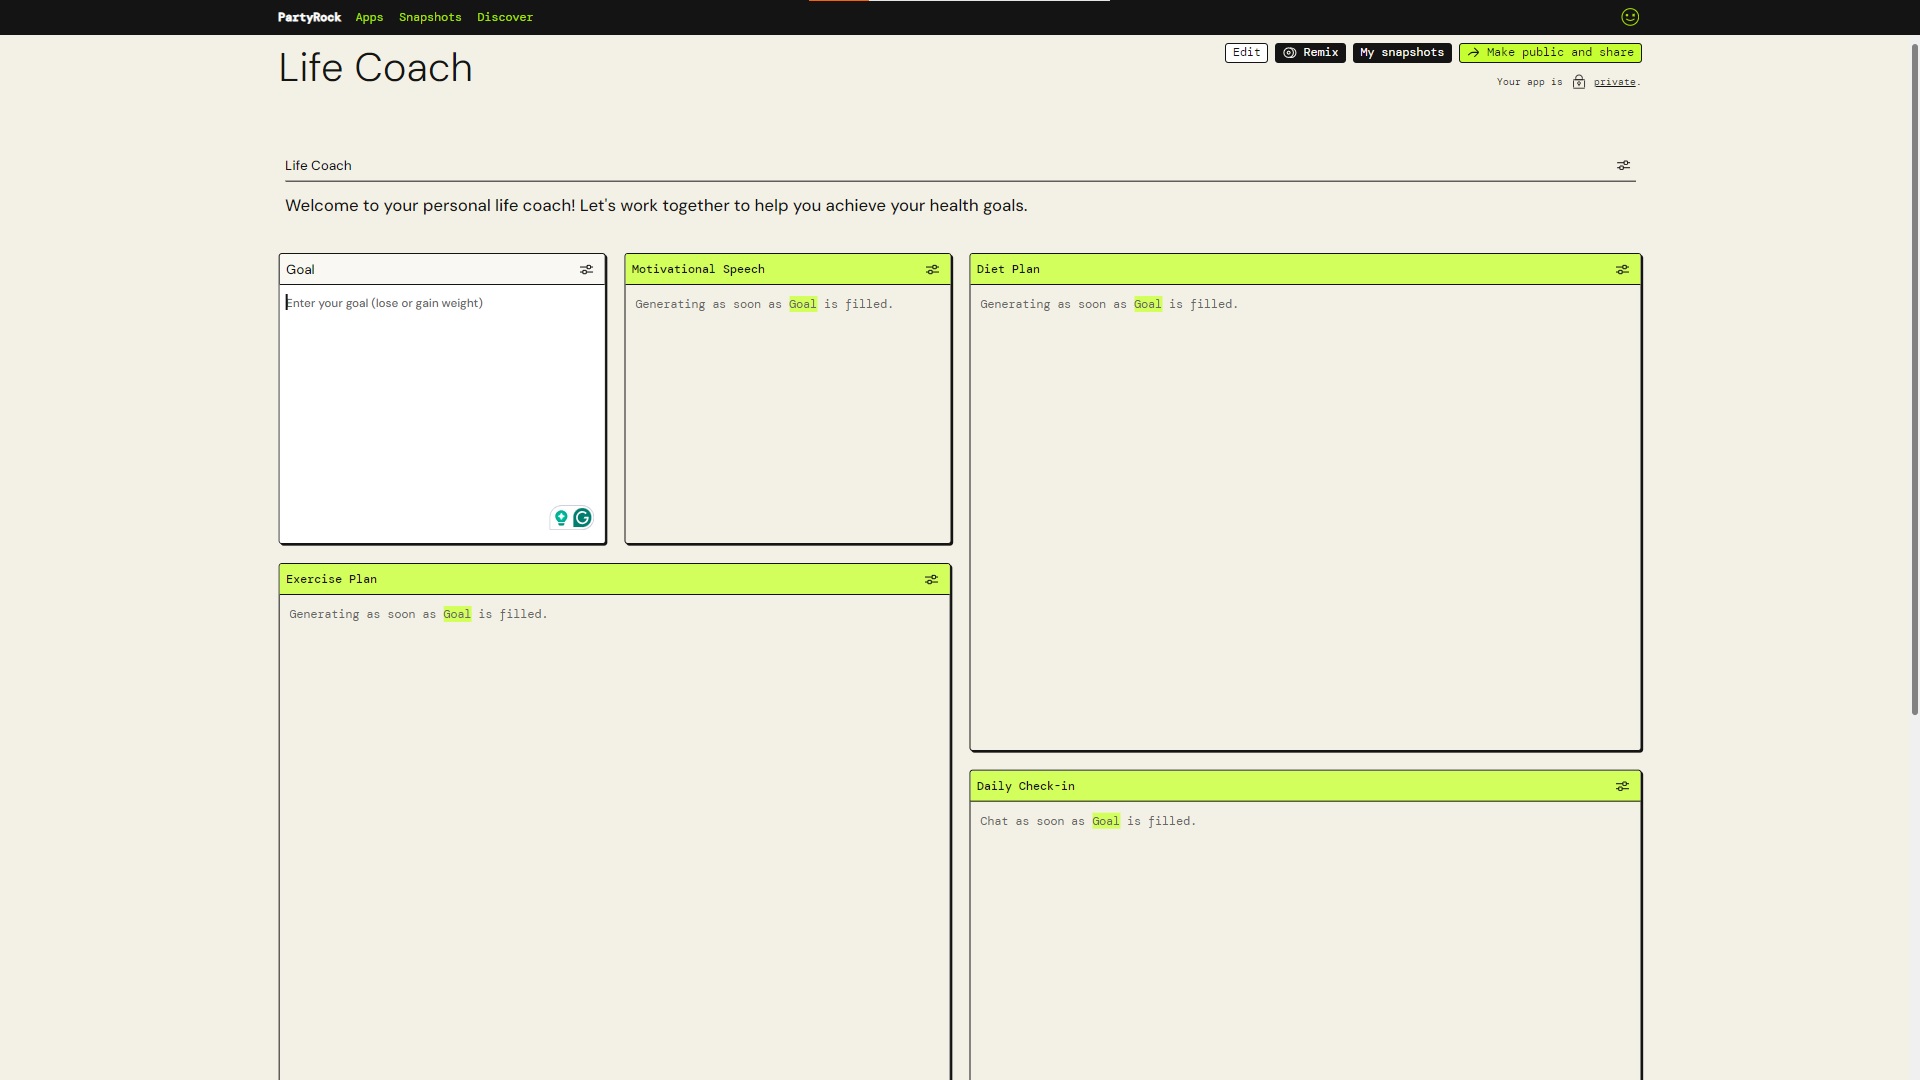Go to the Snapshots page

(430, 17)
